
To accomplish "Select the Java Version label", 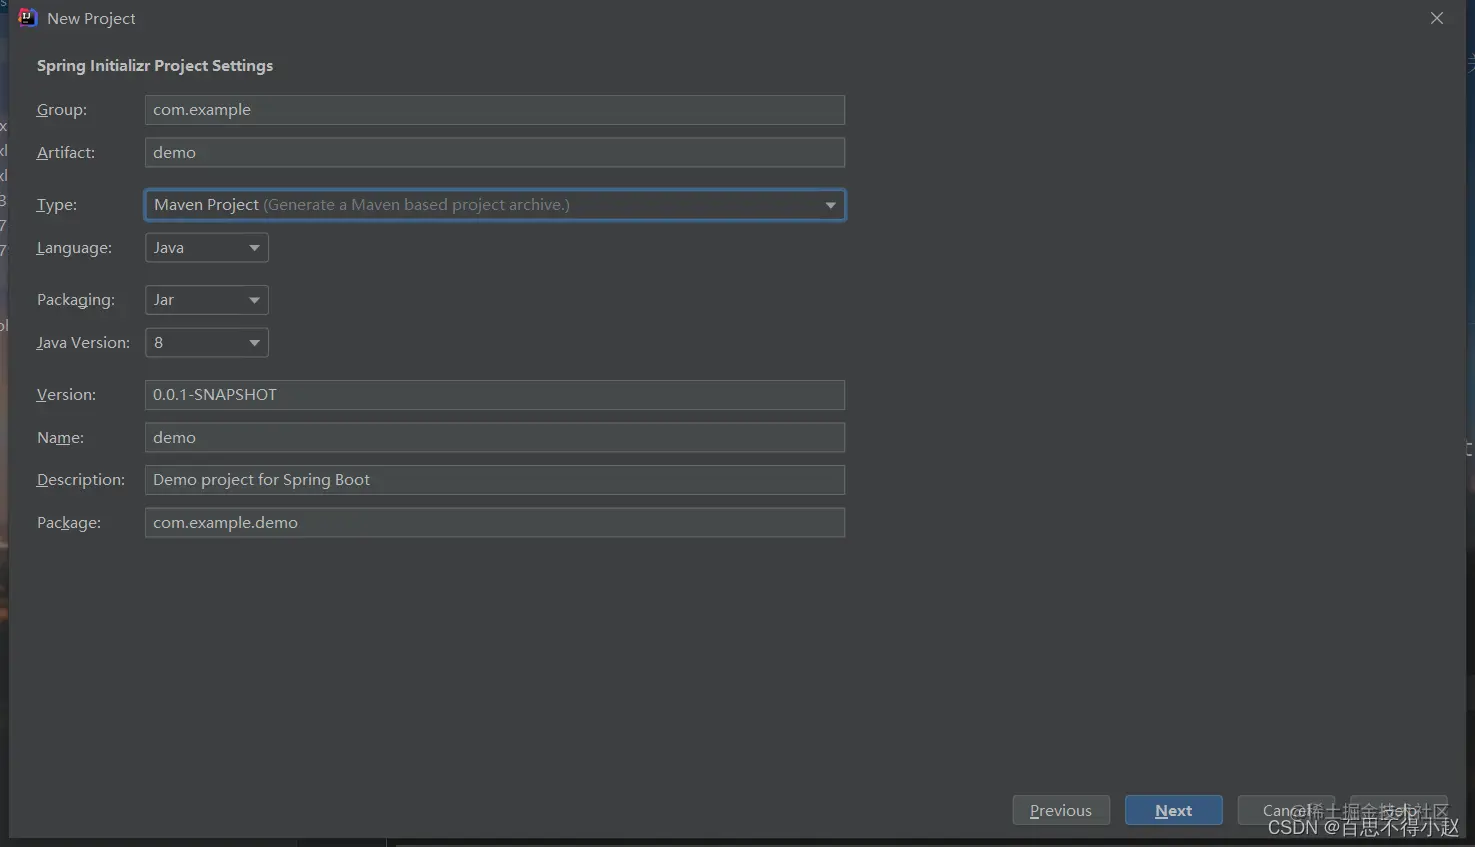I will 83,343.
